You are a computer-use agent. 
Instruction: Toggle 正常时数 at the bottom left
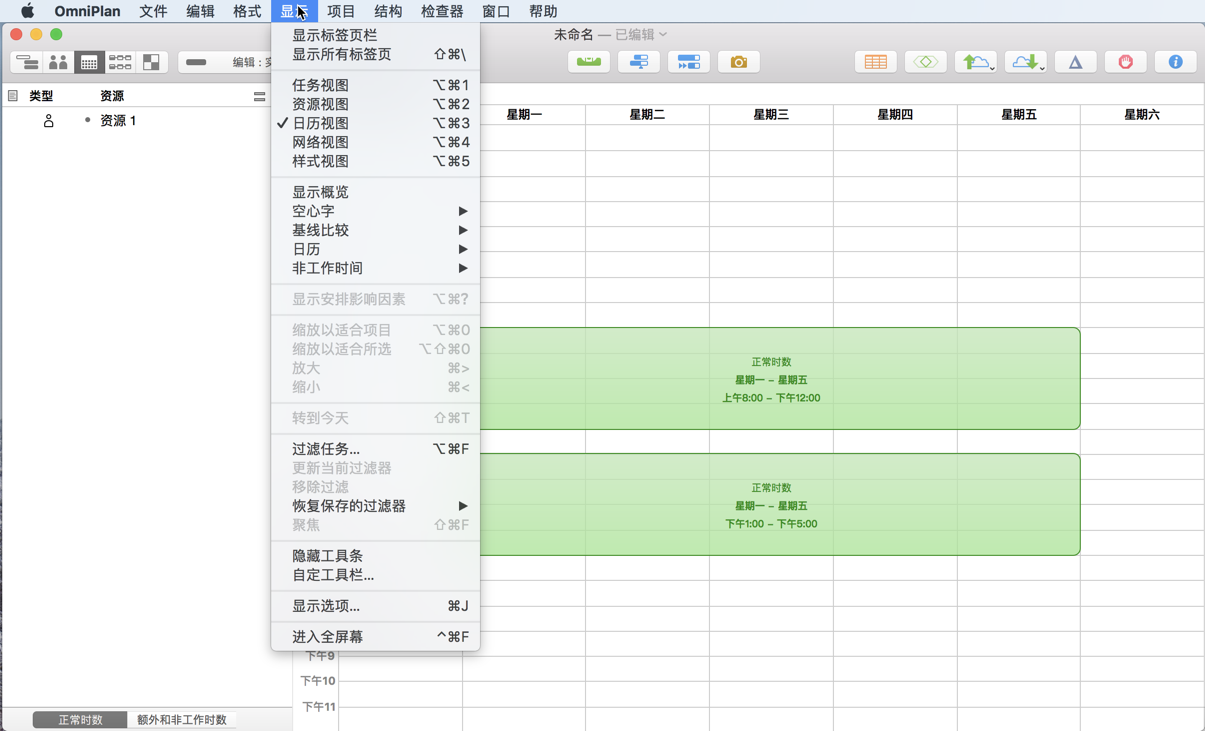[x=79, y=717]
